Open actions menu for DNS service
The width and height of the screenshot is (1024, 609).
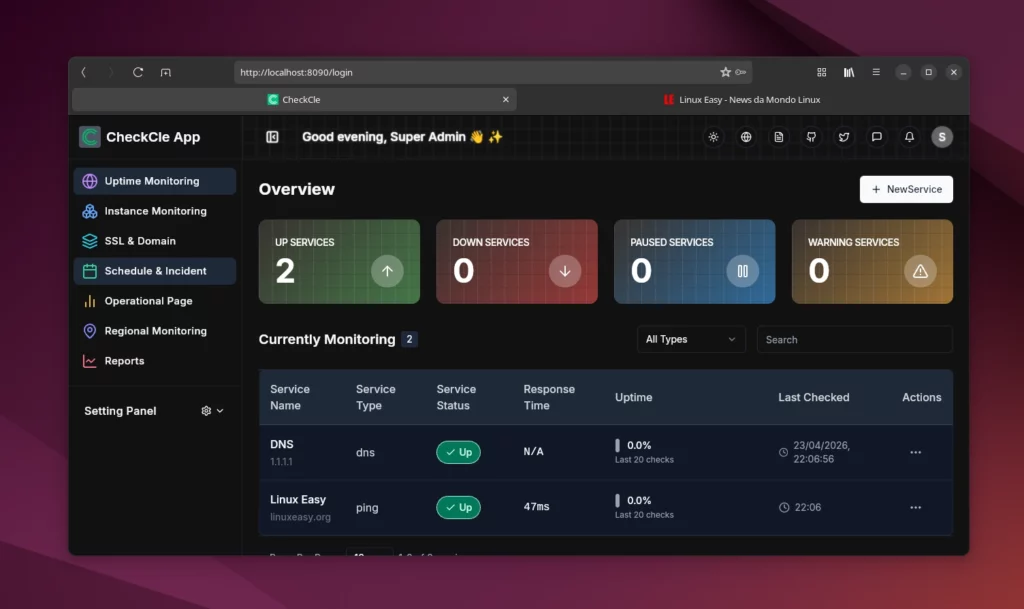pos(915,452)
